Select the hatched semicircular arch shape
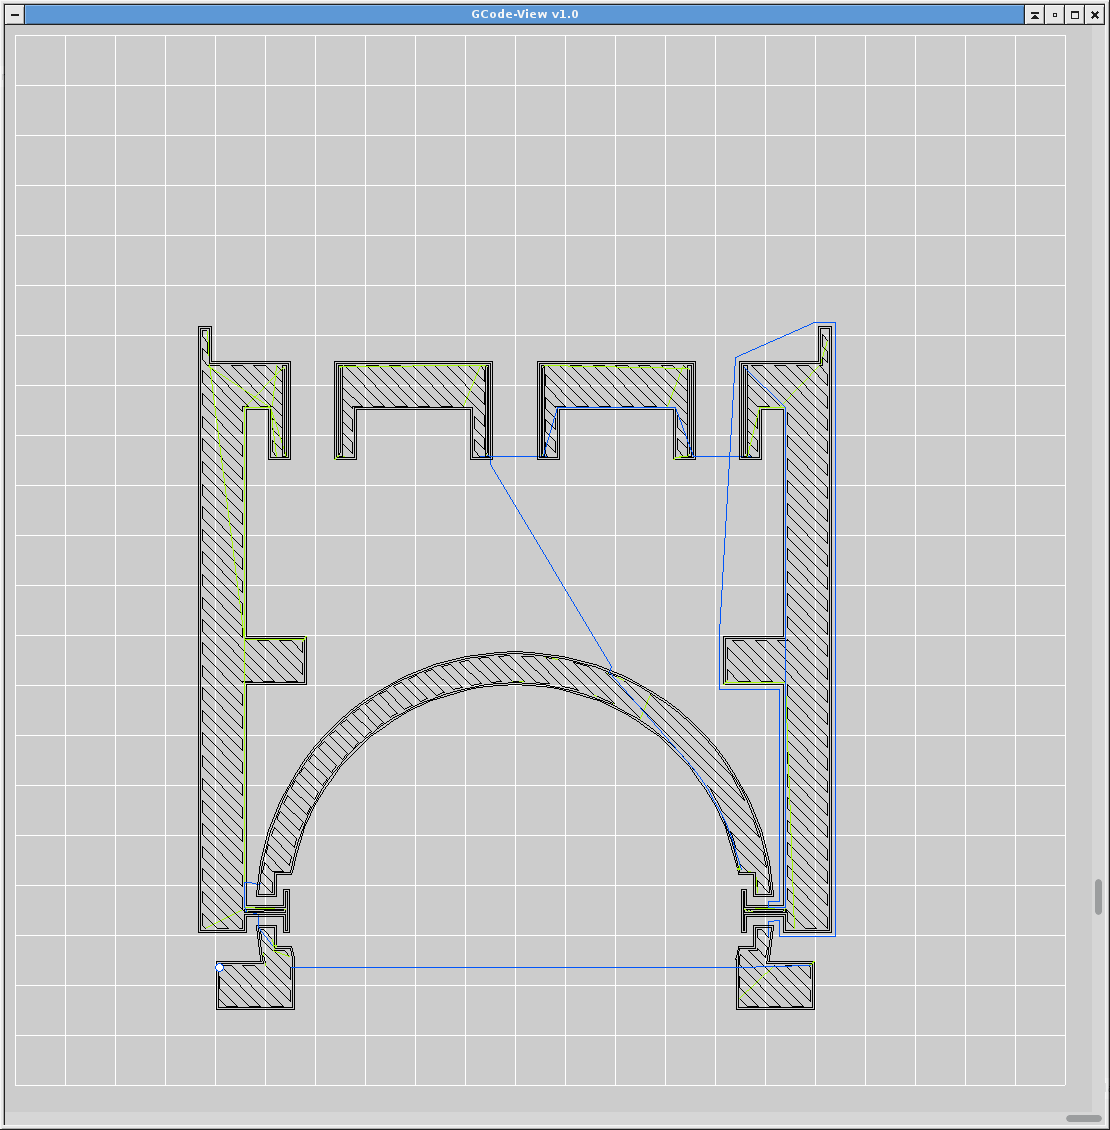The image size is (1110, 1130). click(515, 668)
